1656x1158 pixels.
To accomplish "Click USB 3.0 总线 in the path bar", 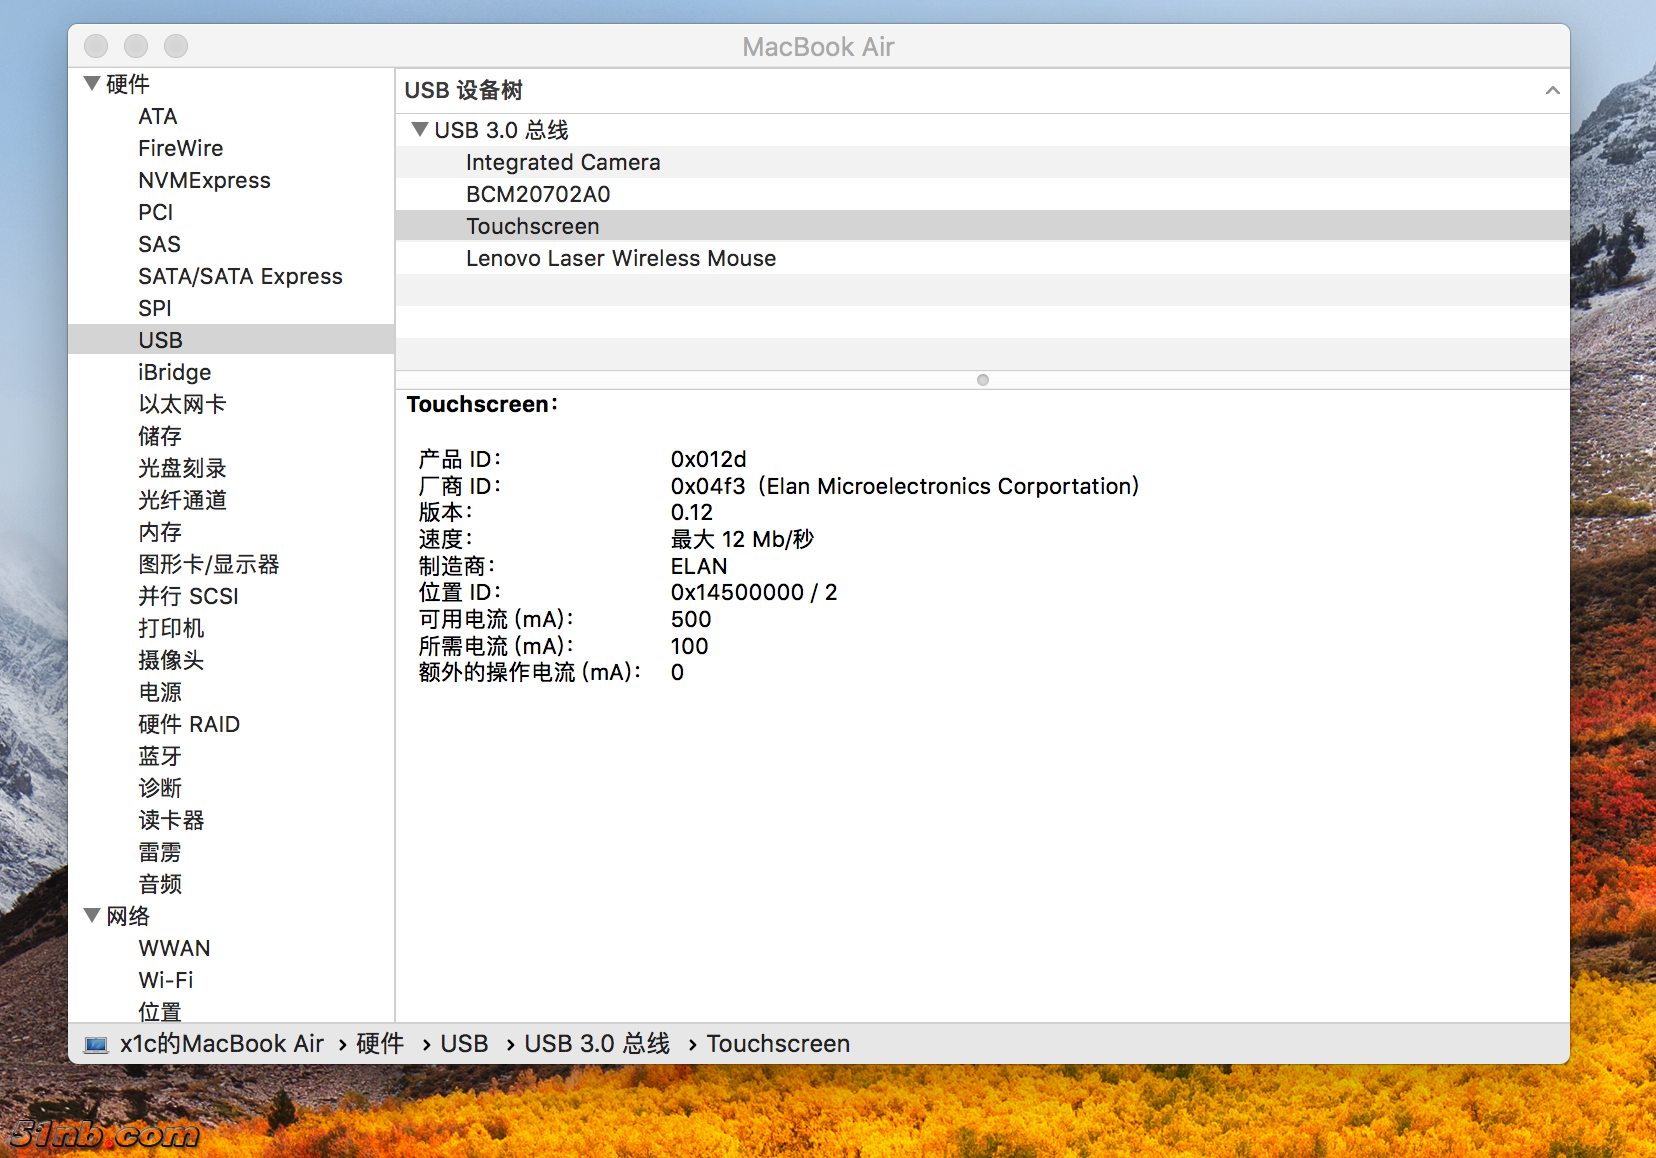I will 596,1044.
